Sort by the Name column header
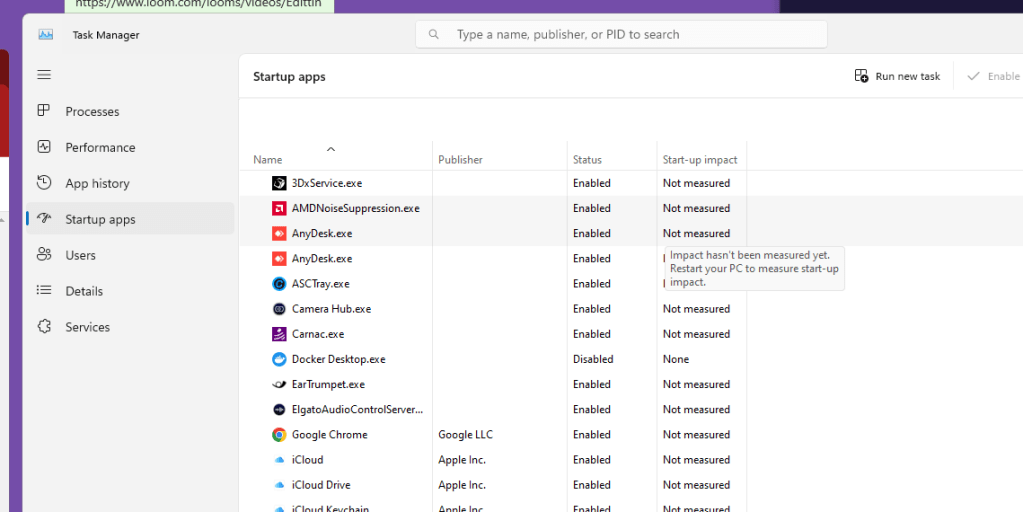 pyautogui.click(x=267, y=160)
